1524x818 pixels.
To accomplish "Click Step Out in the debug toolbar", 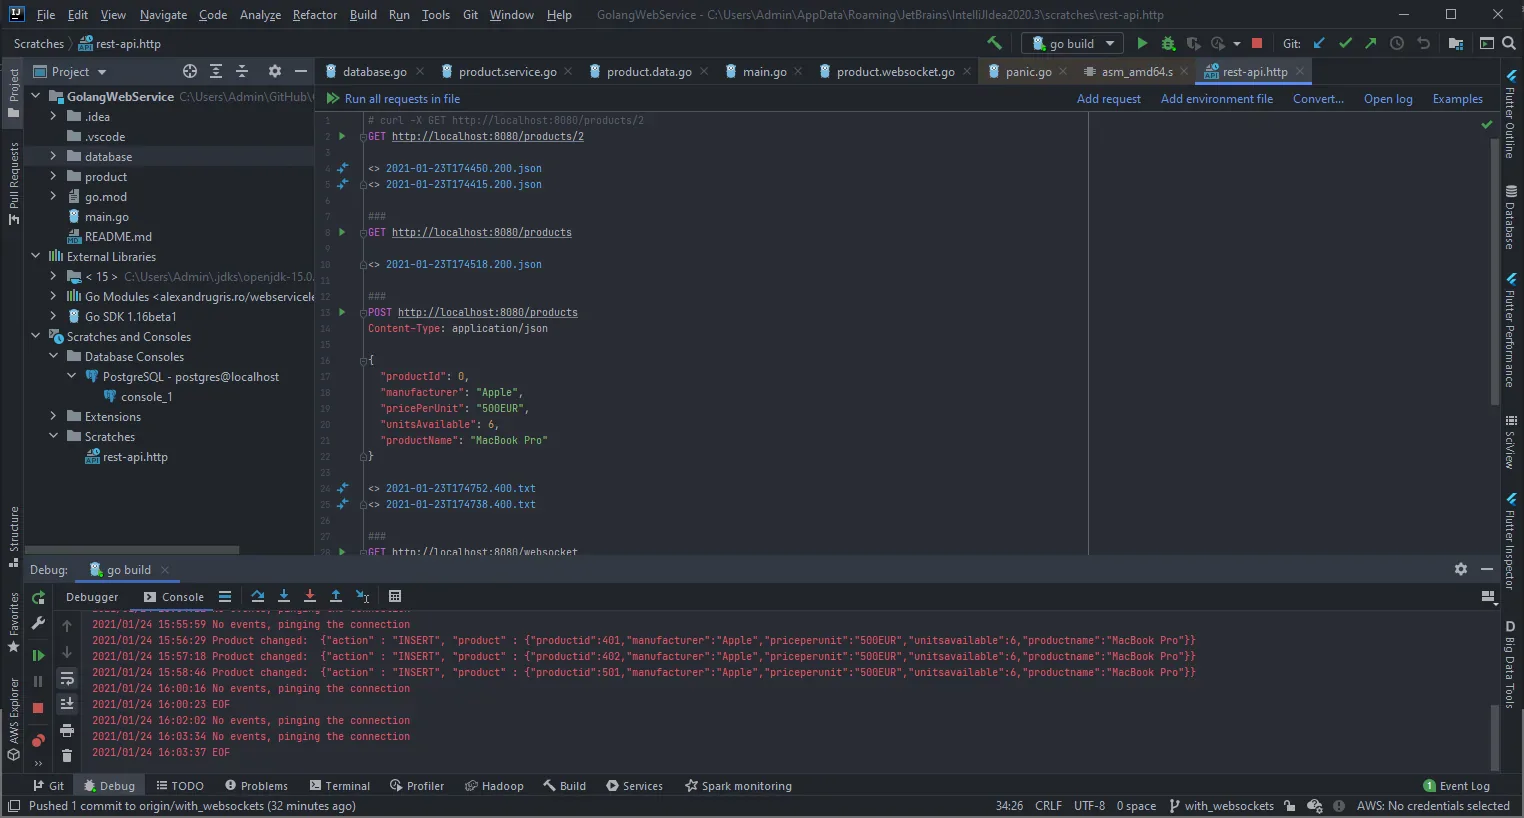I will tap(336, 596).
